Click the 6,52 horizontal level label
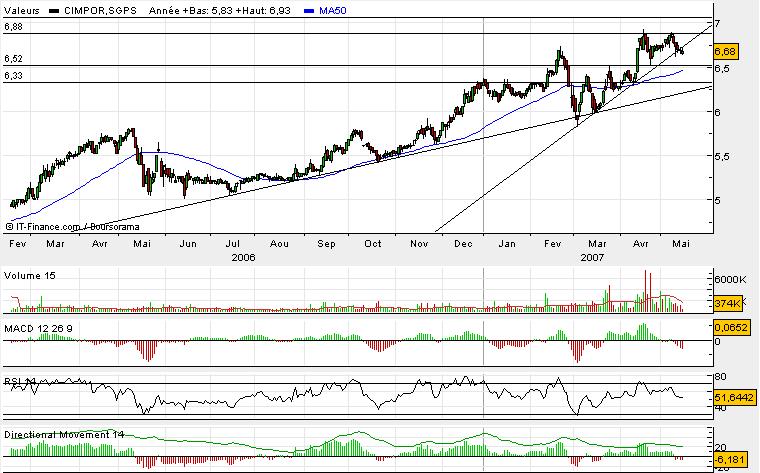The height and width of the screenshot is (473, 760). tap(14, 59)
